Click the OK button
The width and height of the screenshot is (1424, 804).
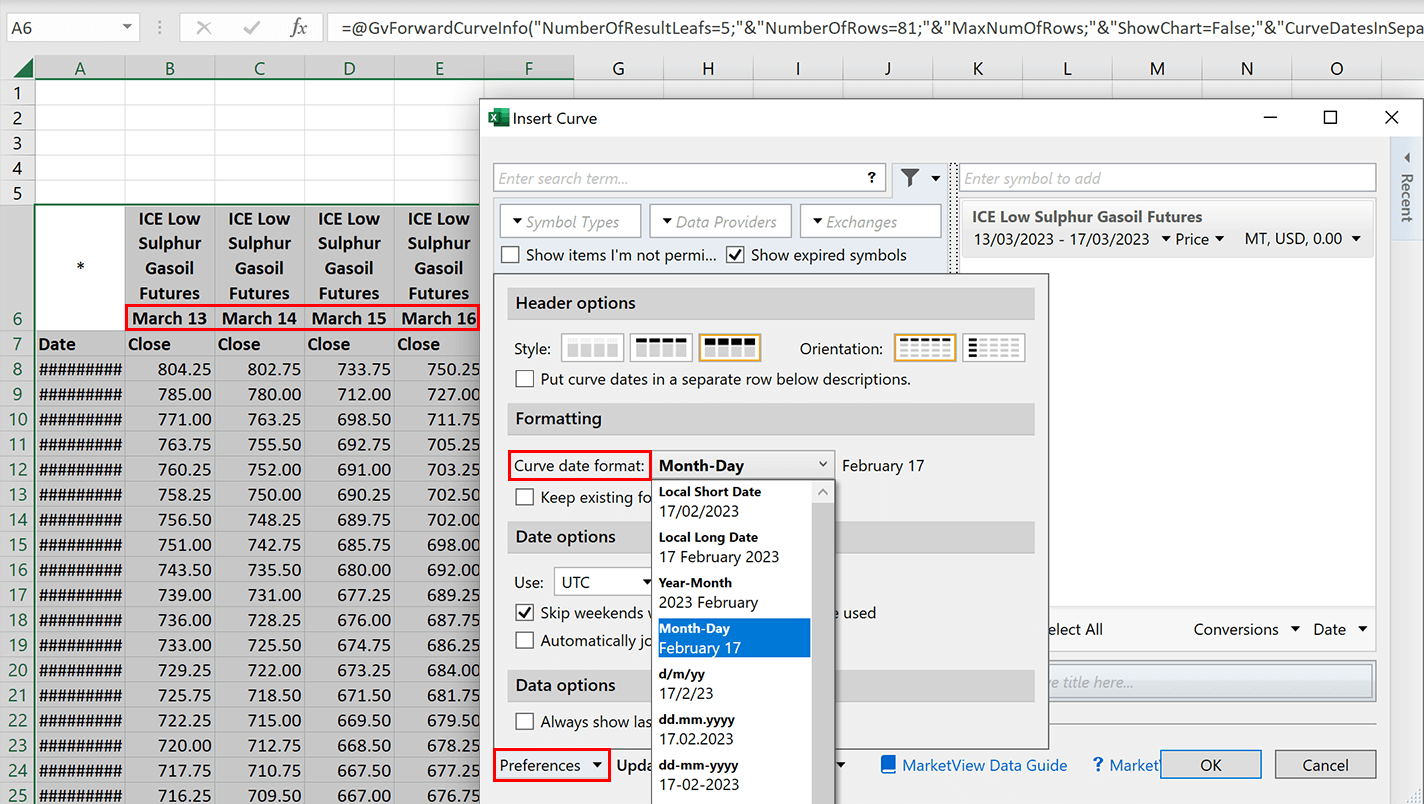[x=1210, y=765]
